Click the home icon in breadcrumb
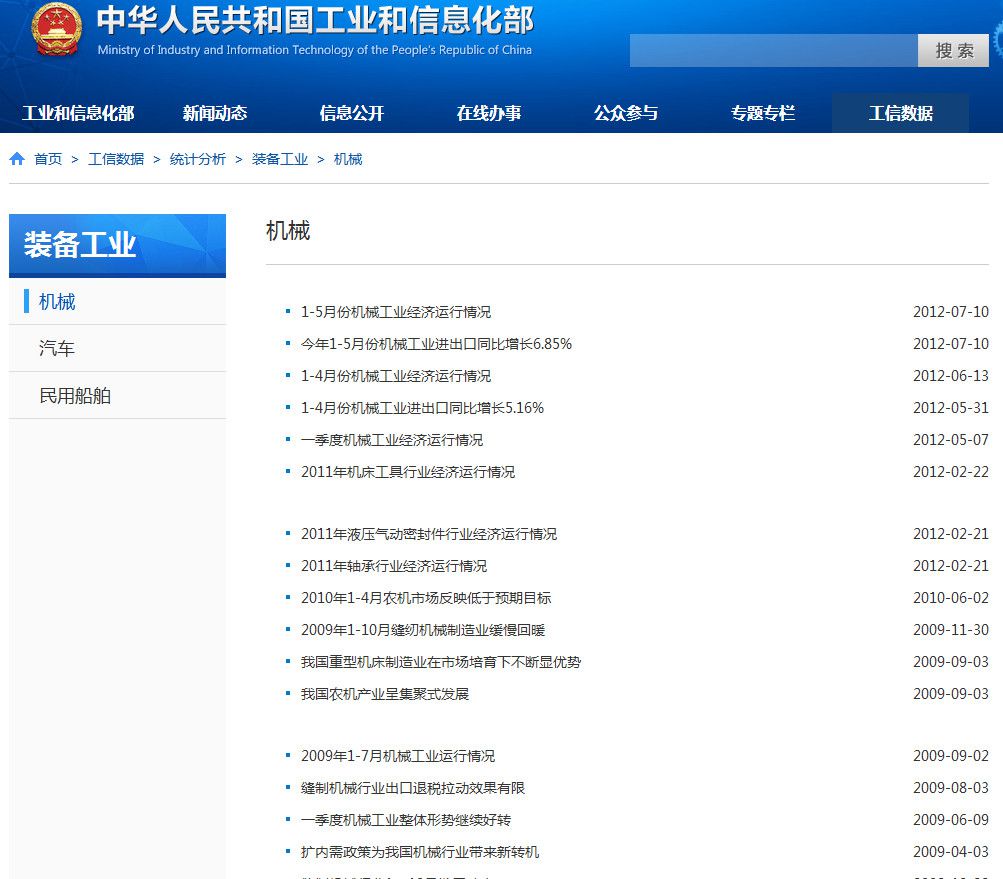Image resolution: width=1003 pixels, height=879 pixels. pyautogui.click(x=17, y=159)
